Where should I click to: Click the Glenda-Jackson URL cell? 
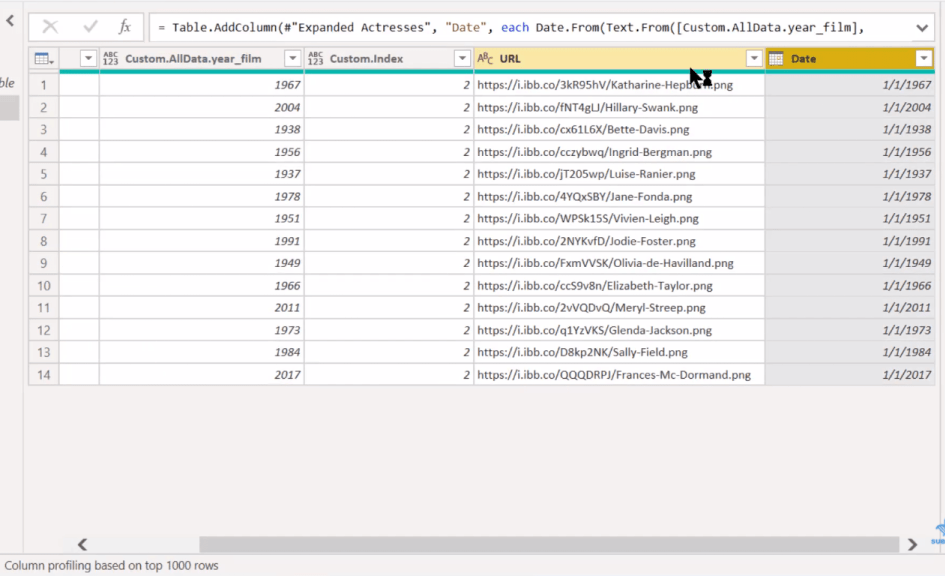click(619, 330)
